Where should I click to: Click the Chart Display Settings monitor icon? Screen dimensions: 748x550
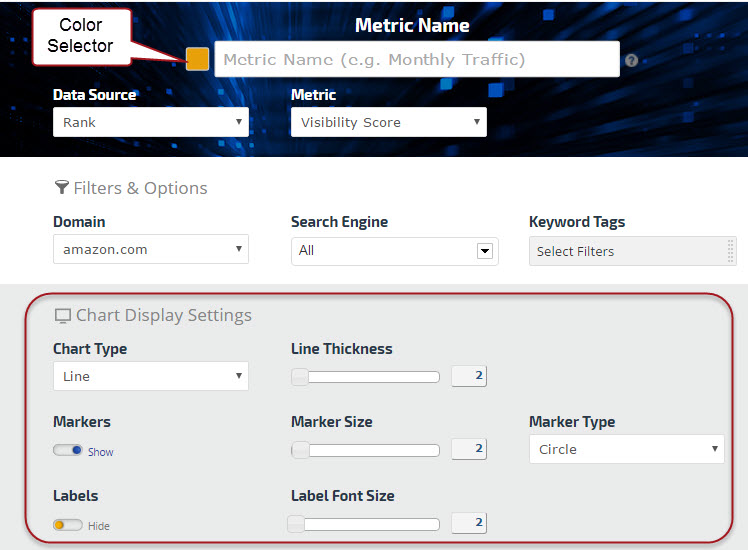[62, 316]
